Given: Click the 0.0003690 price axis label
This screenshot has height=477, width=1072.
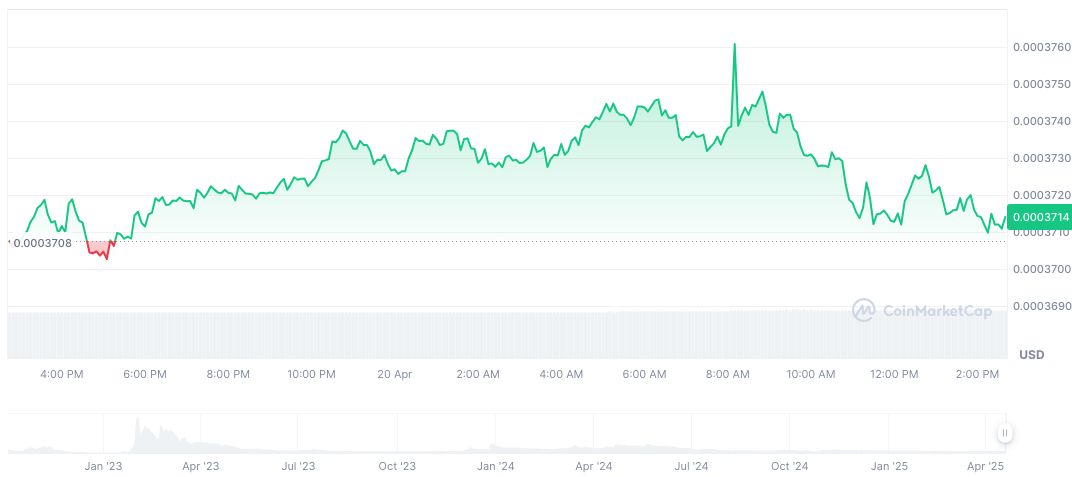Looking at the screenshot, I should [x=1041, y=306].
